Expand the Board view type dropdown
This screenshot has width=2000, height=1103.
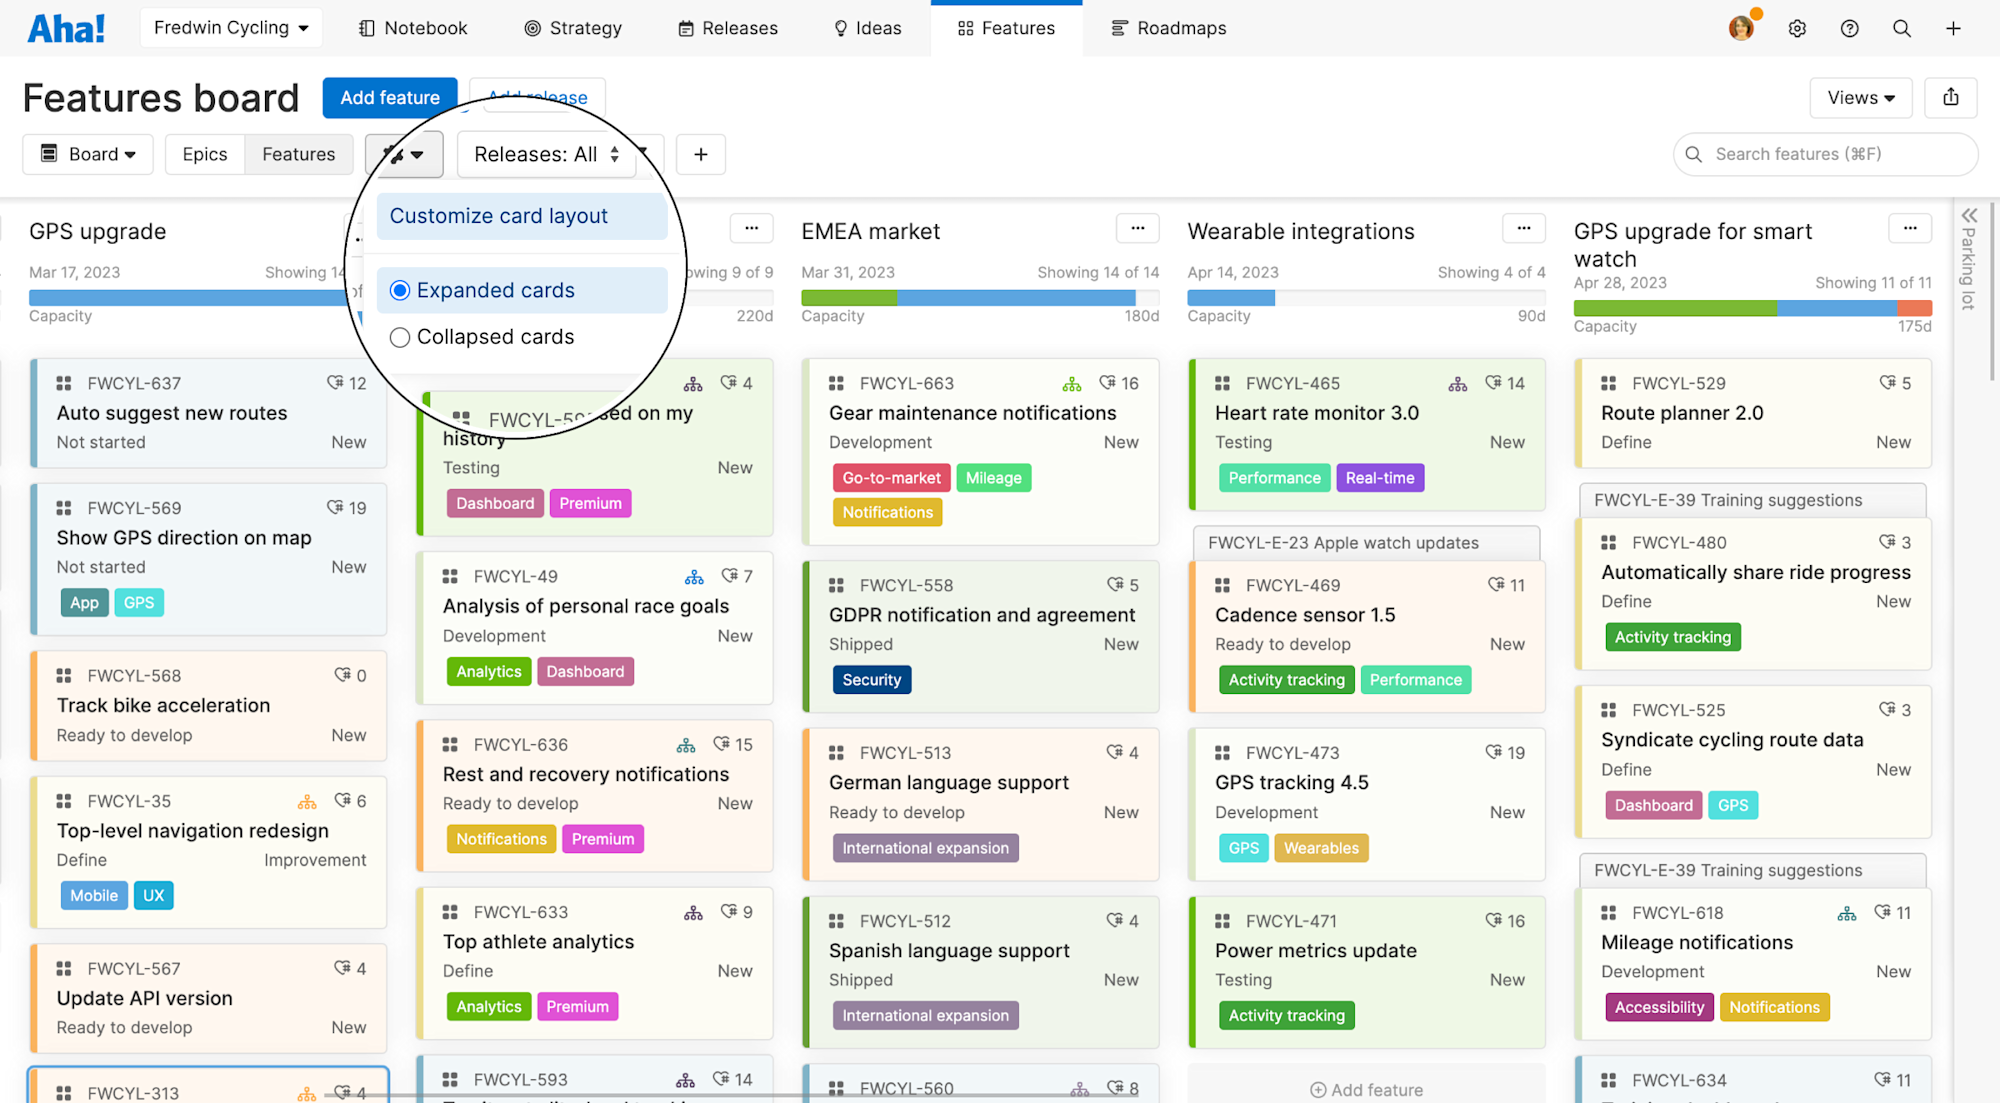[x=88, y=154]
